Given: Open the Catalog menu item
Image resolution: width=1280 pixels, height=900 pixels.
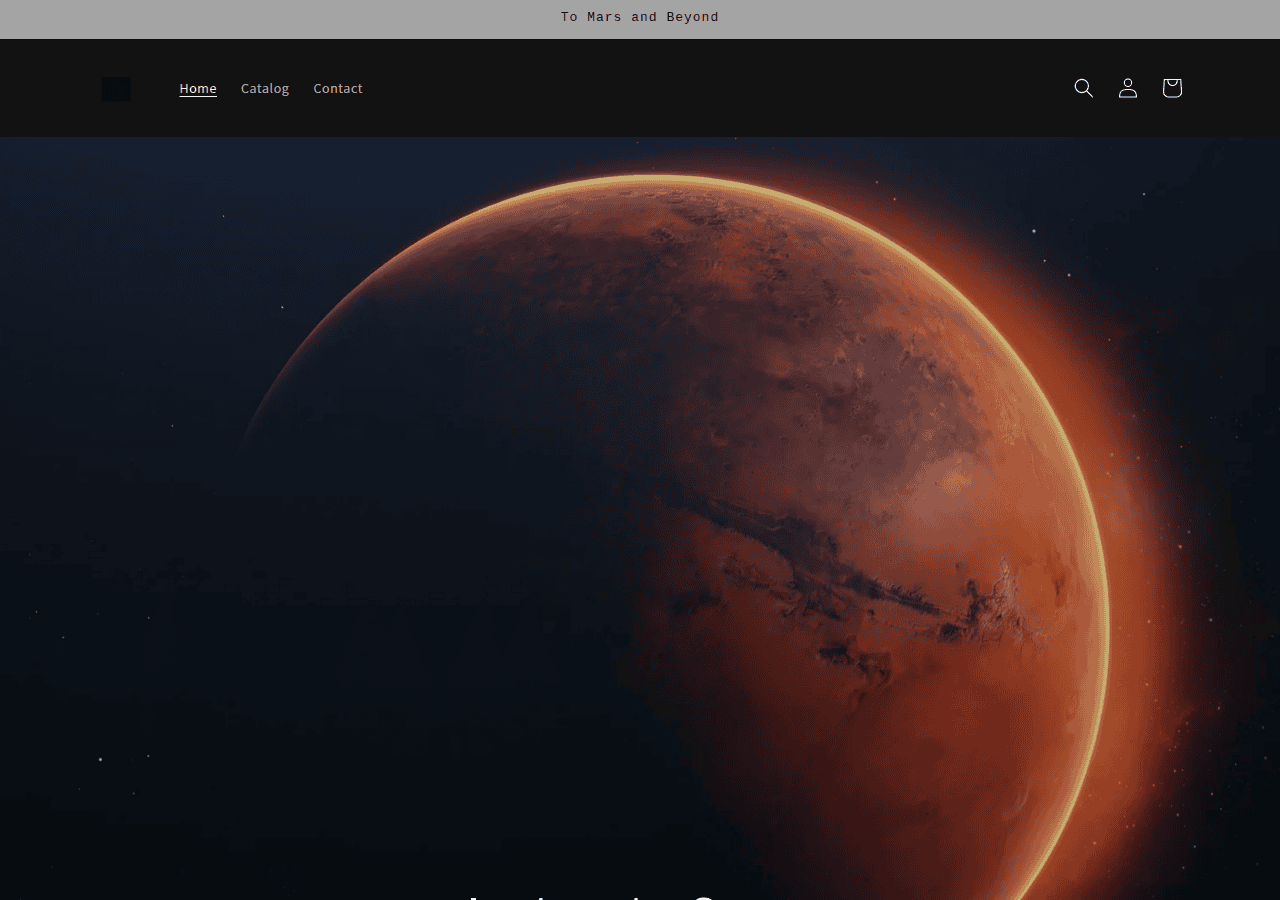Looking at the screenshot, I should [x=265, y=88].
